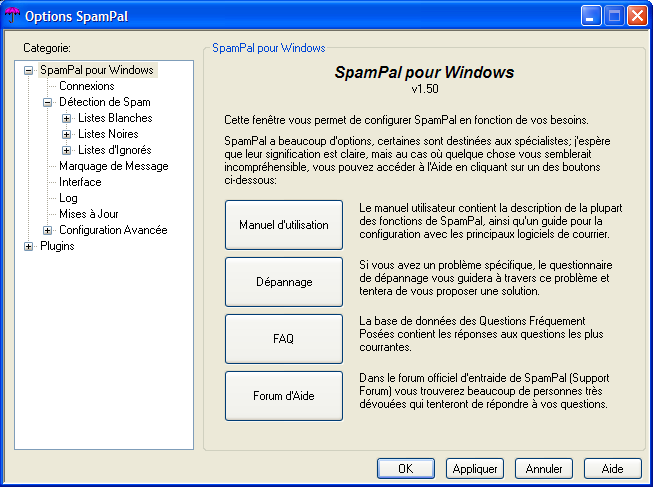Image resolution: width=653 pixels, height=487 pixels.
Task: Expand the Listes Blanches node
Action: pyautogui.click(x=67, y=118)
